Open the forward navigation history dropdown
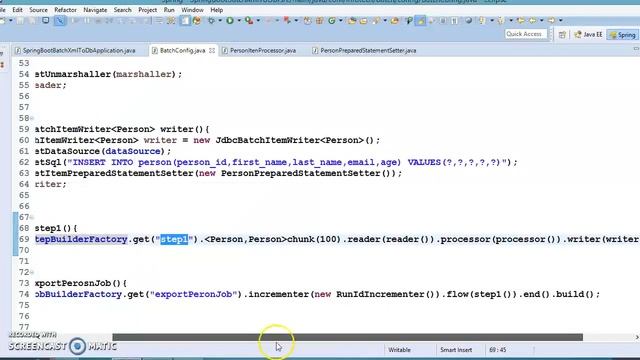 click(561, 20)
